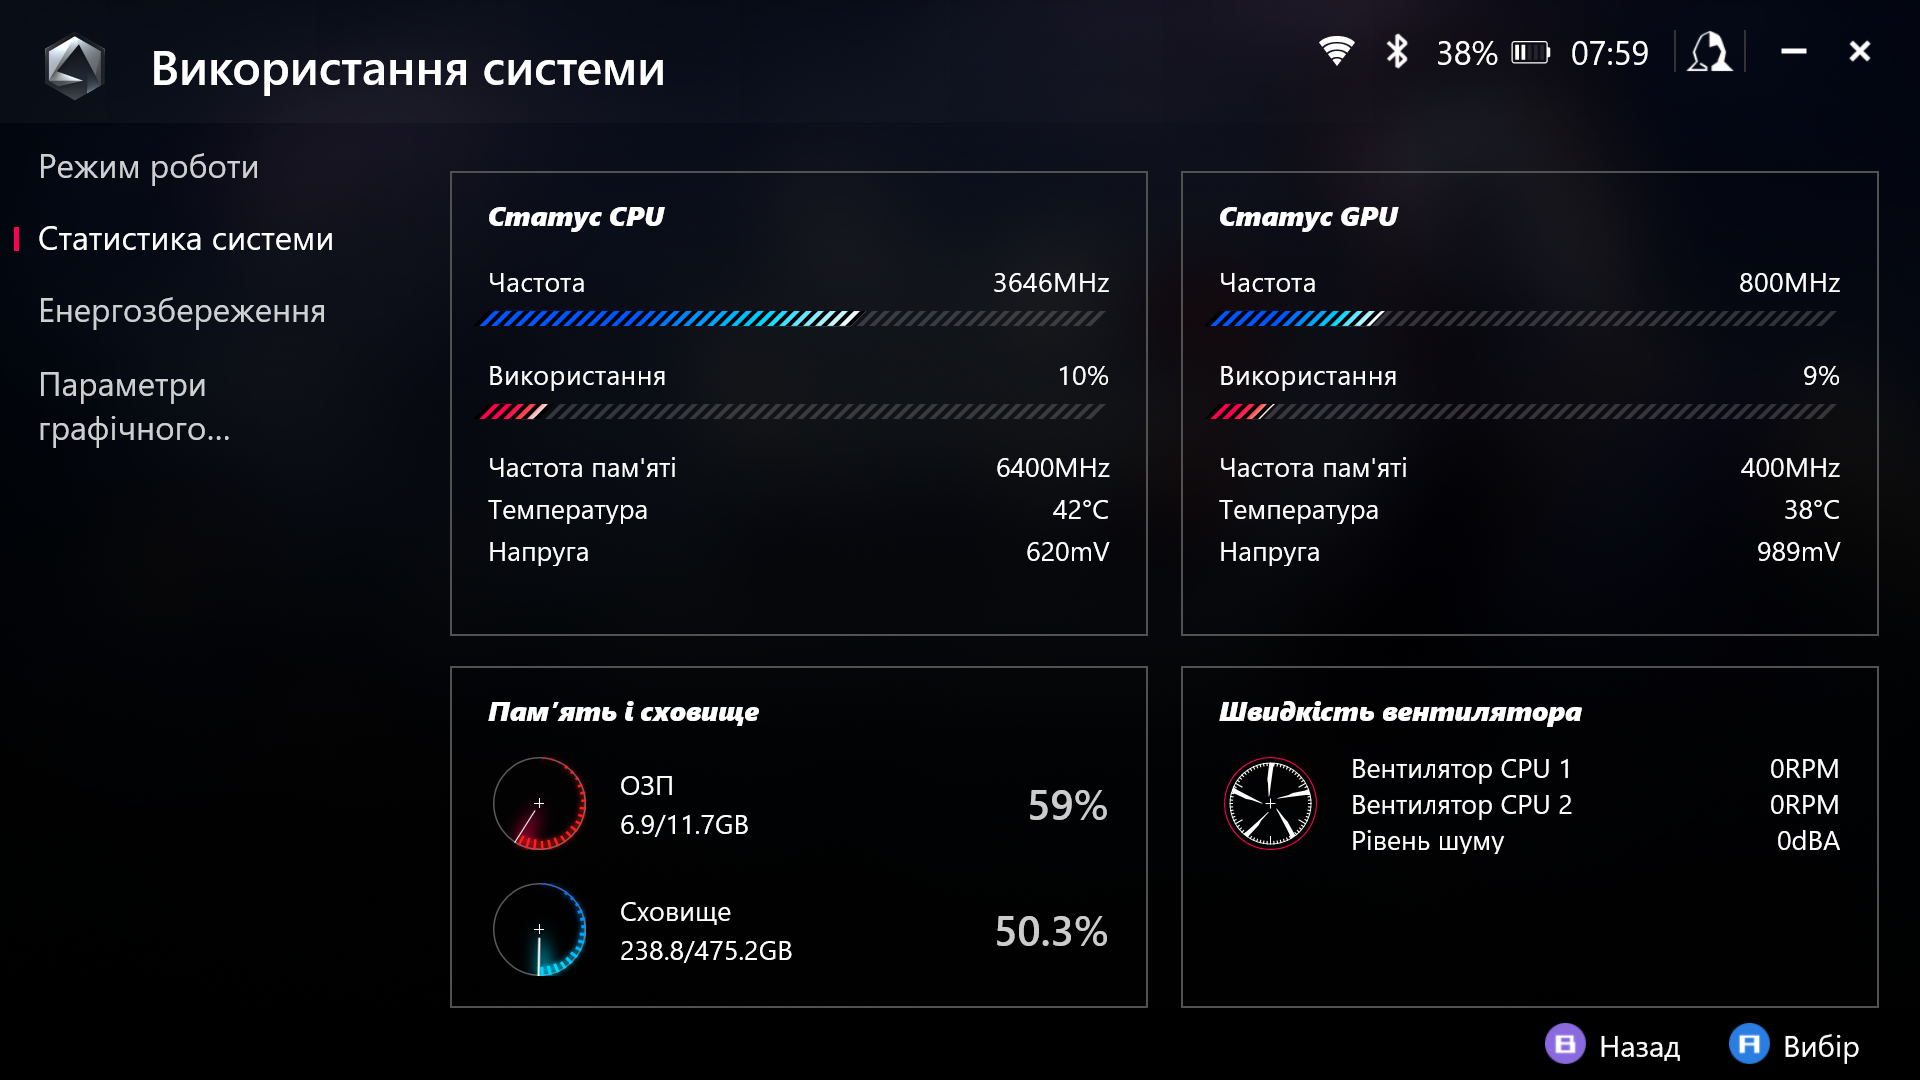Open the Статистика системи section
The height and width of the screenshot is (1080, 1920).
click(x=185, y=239)
